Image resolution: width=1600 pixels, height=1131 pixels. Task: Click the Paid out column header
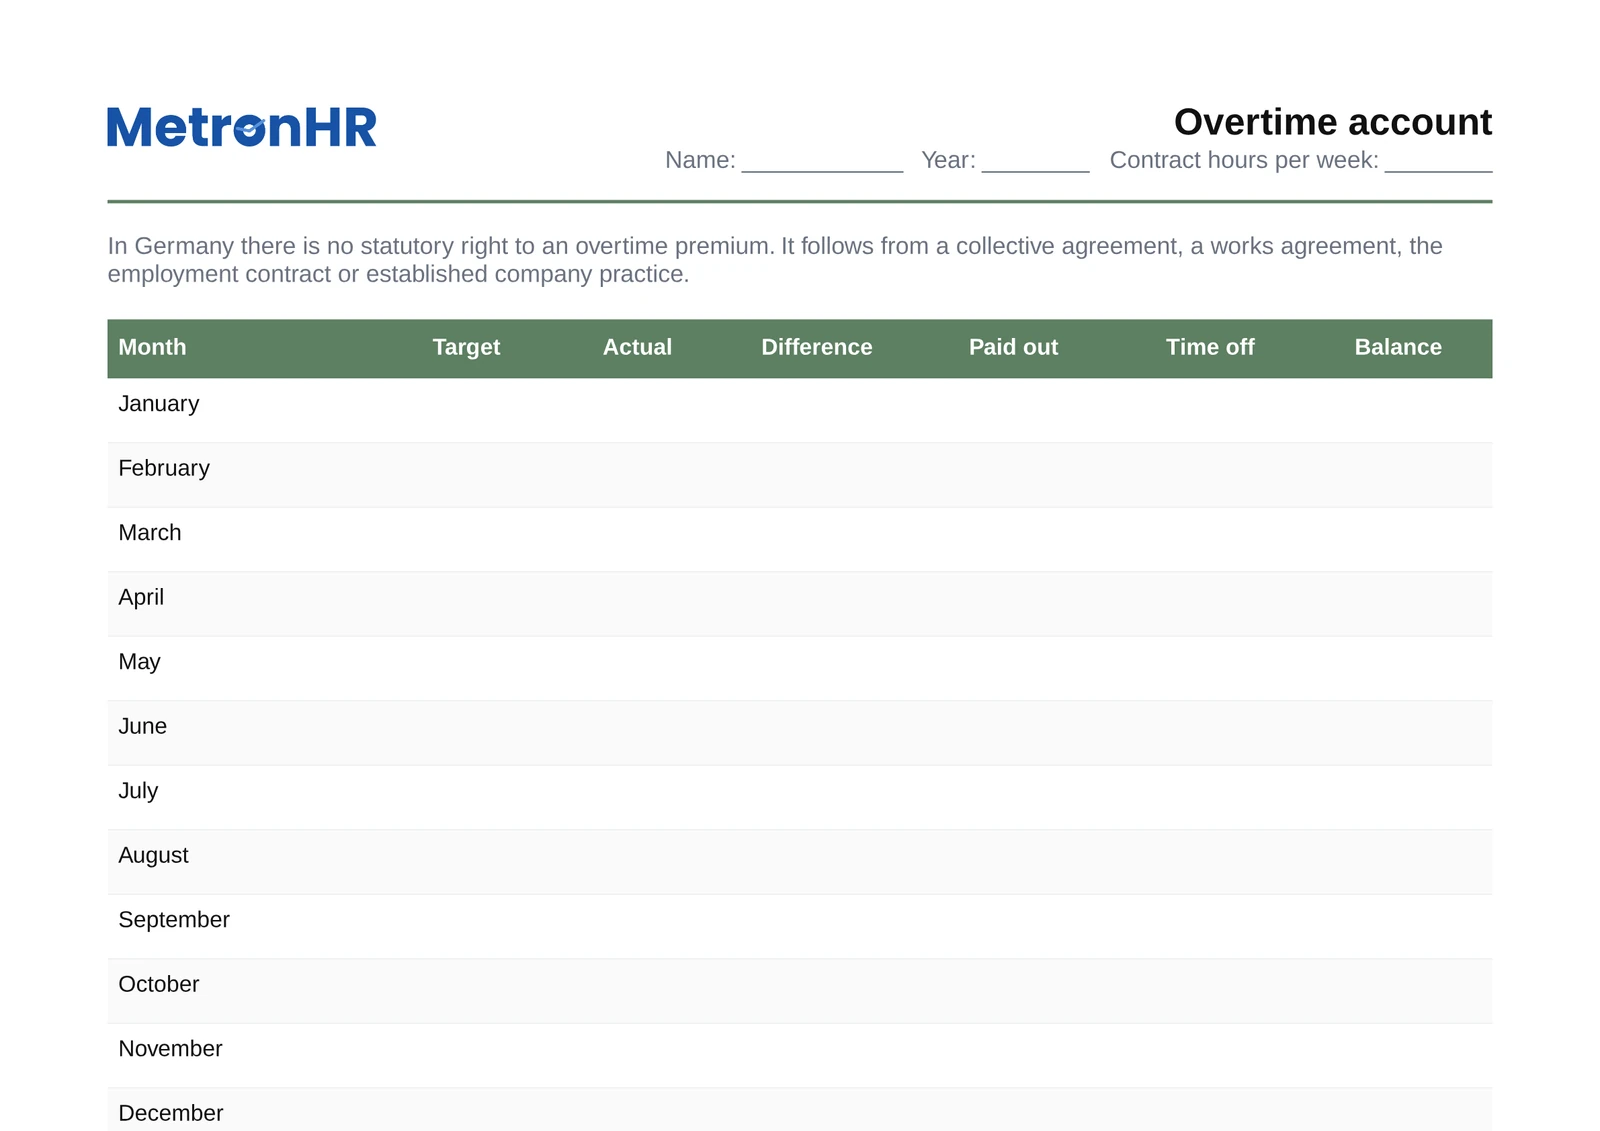tap(1013, 347)
